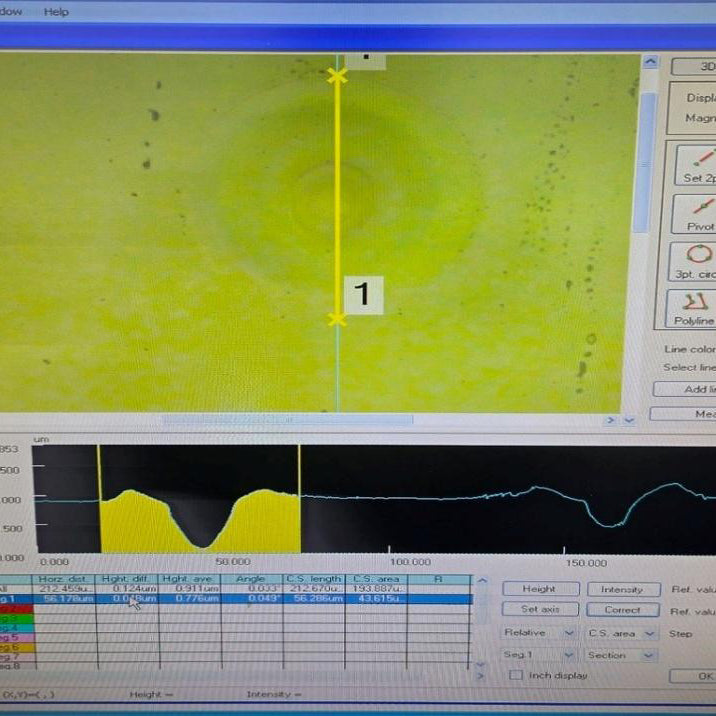Select the Set 2pt line tool
Image resolution: width=716 pixels, height=716 pixels.
coord(696,165)
